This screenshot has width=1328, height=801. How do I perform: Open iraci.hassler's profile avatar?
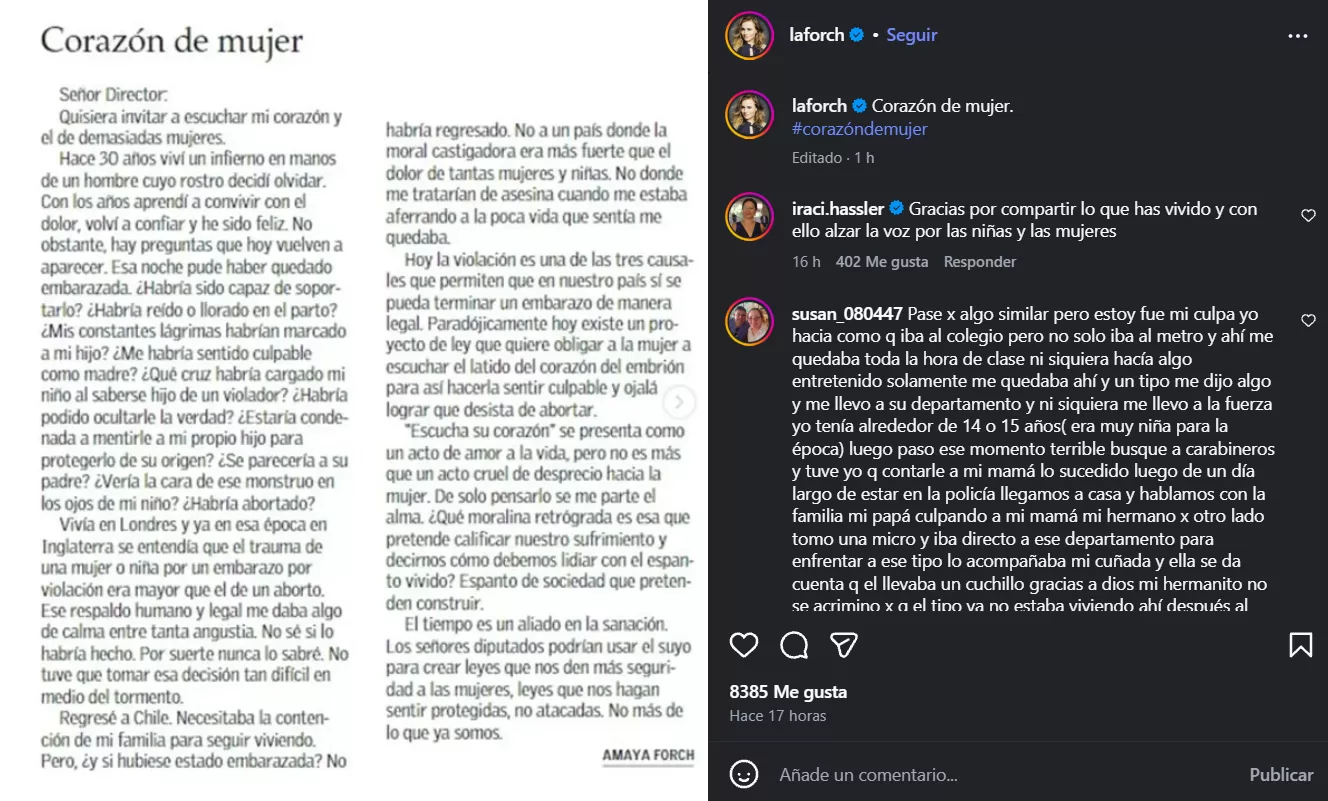[749, 219]
